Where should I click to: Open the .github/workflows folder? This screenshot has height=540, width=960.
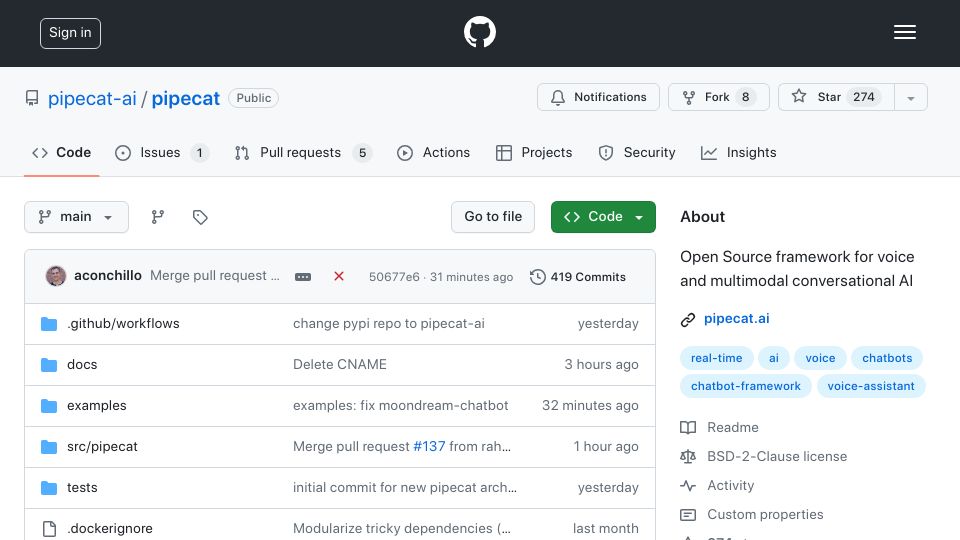(x=123, y=323)
